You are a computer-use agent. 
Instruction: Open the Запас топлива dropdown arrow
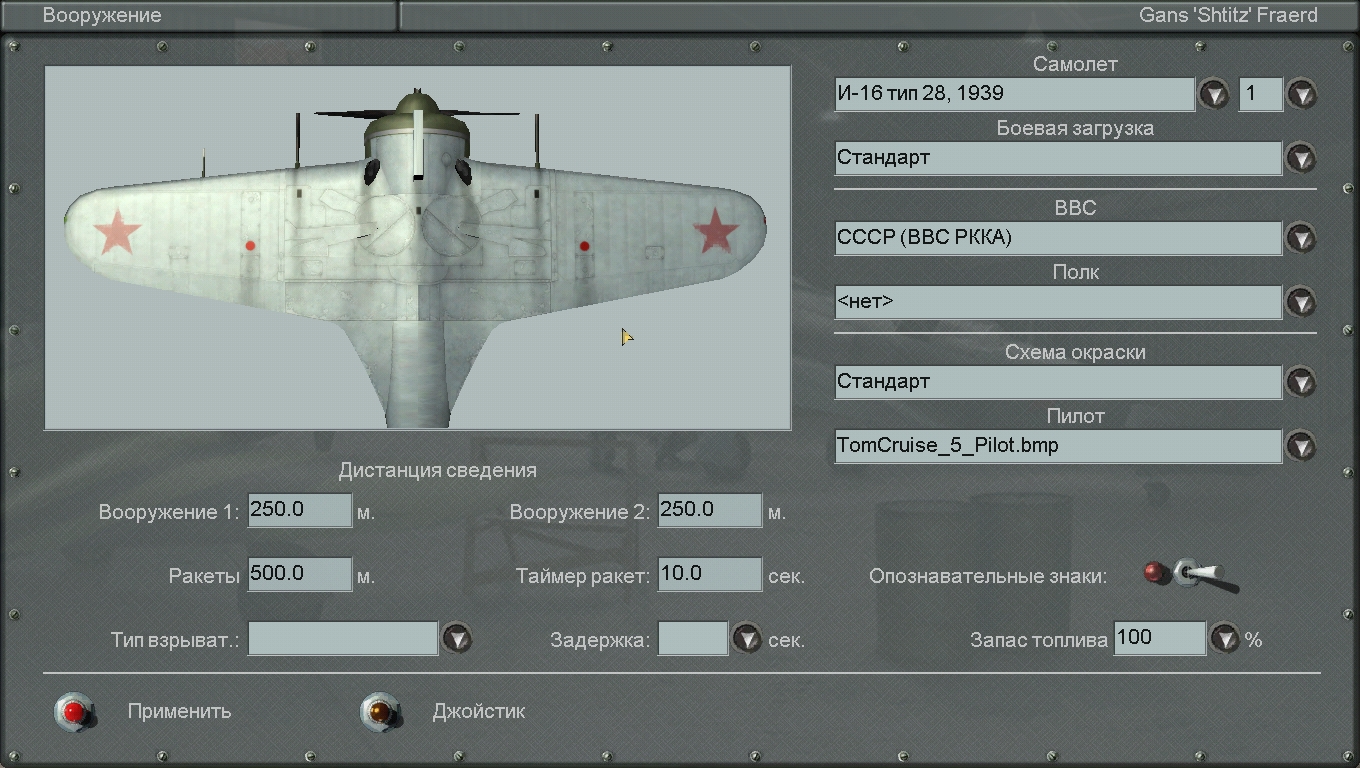coord(1225,638)
